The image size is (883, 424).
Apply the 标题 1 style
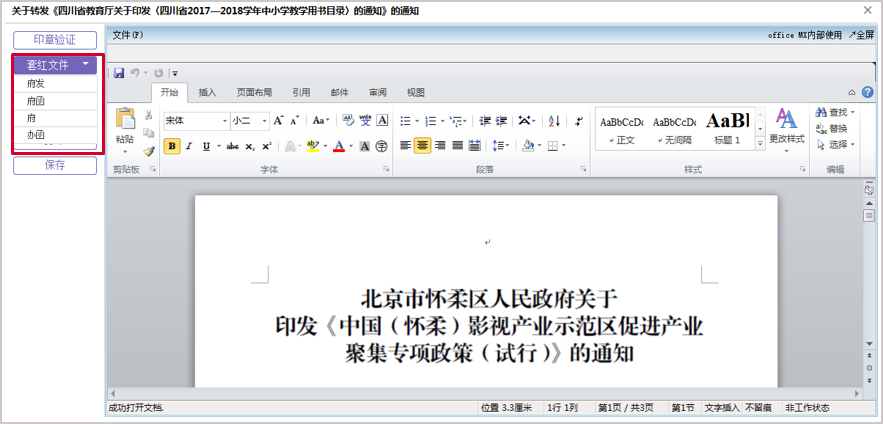point(727,129)
